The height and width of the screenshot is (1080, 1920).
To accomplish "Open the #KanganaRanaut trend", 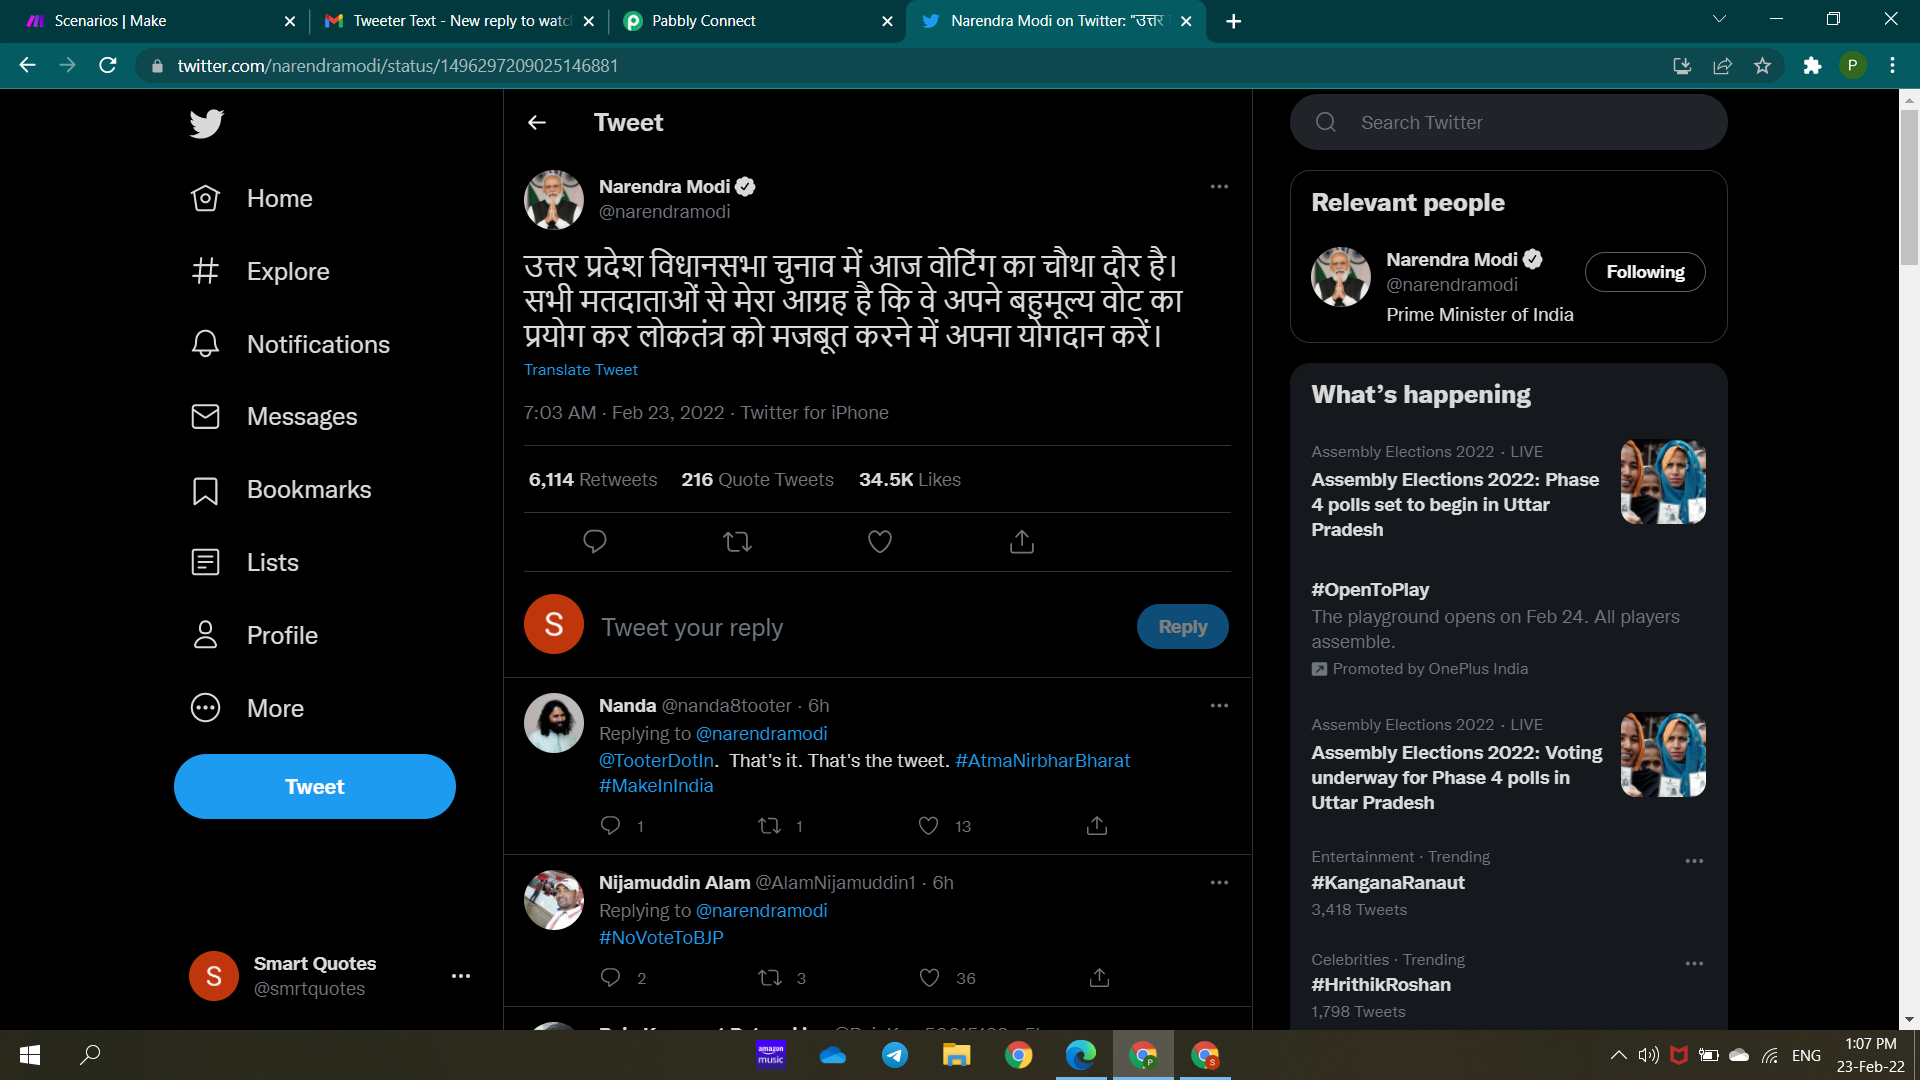I will (x=1388, y=883).
